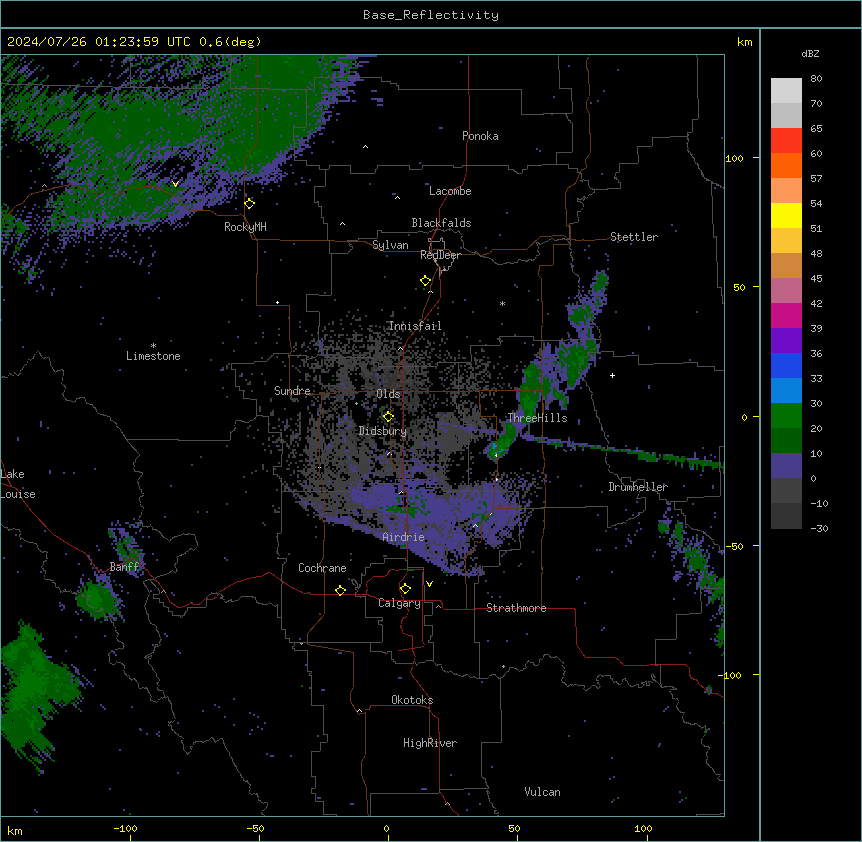This screenshot has width=862, height=842.
Task: Click the -50 tick on the right axis
Action: point(734,546)
